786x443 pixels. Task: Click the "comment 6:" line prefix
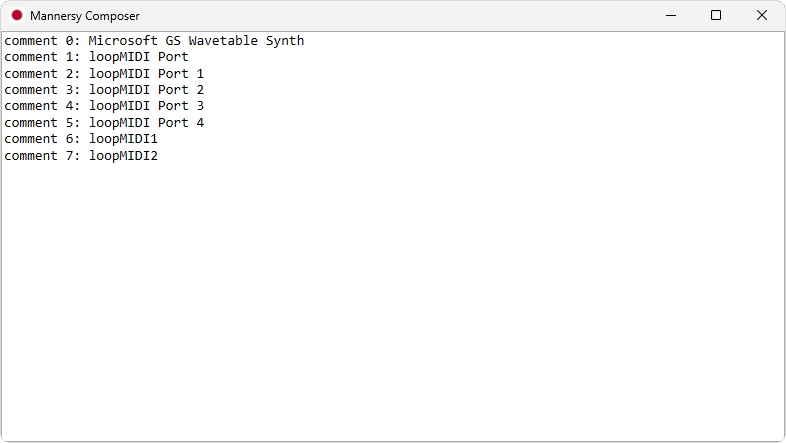(42, 139)
